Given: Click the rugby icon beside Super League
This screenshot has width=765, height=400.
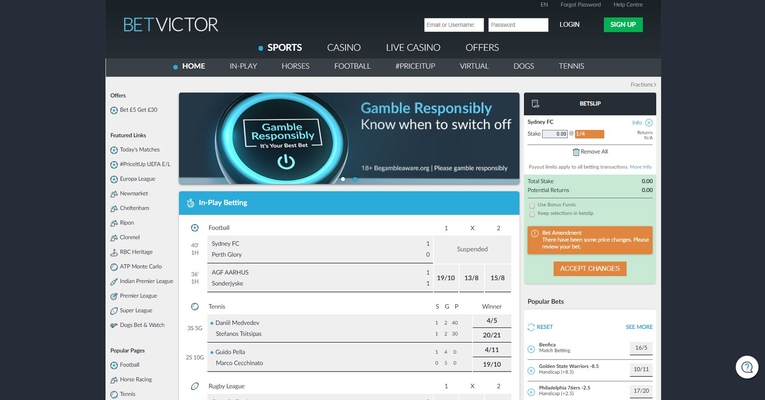Looking at the screenshot, I should click(114, 311).
